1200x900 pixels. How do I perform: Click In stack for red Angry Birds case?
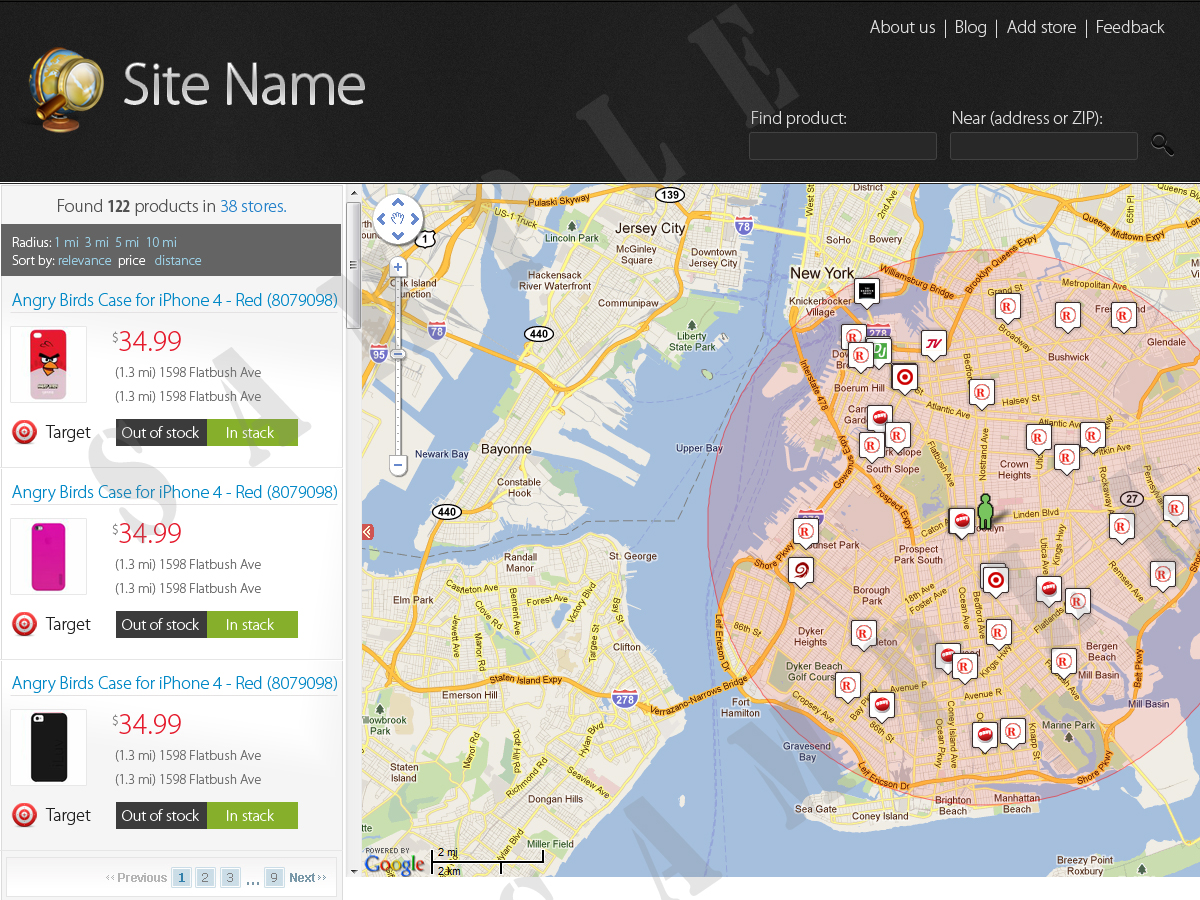pos(252,433)
